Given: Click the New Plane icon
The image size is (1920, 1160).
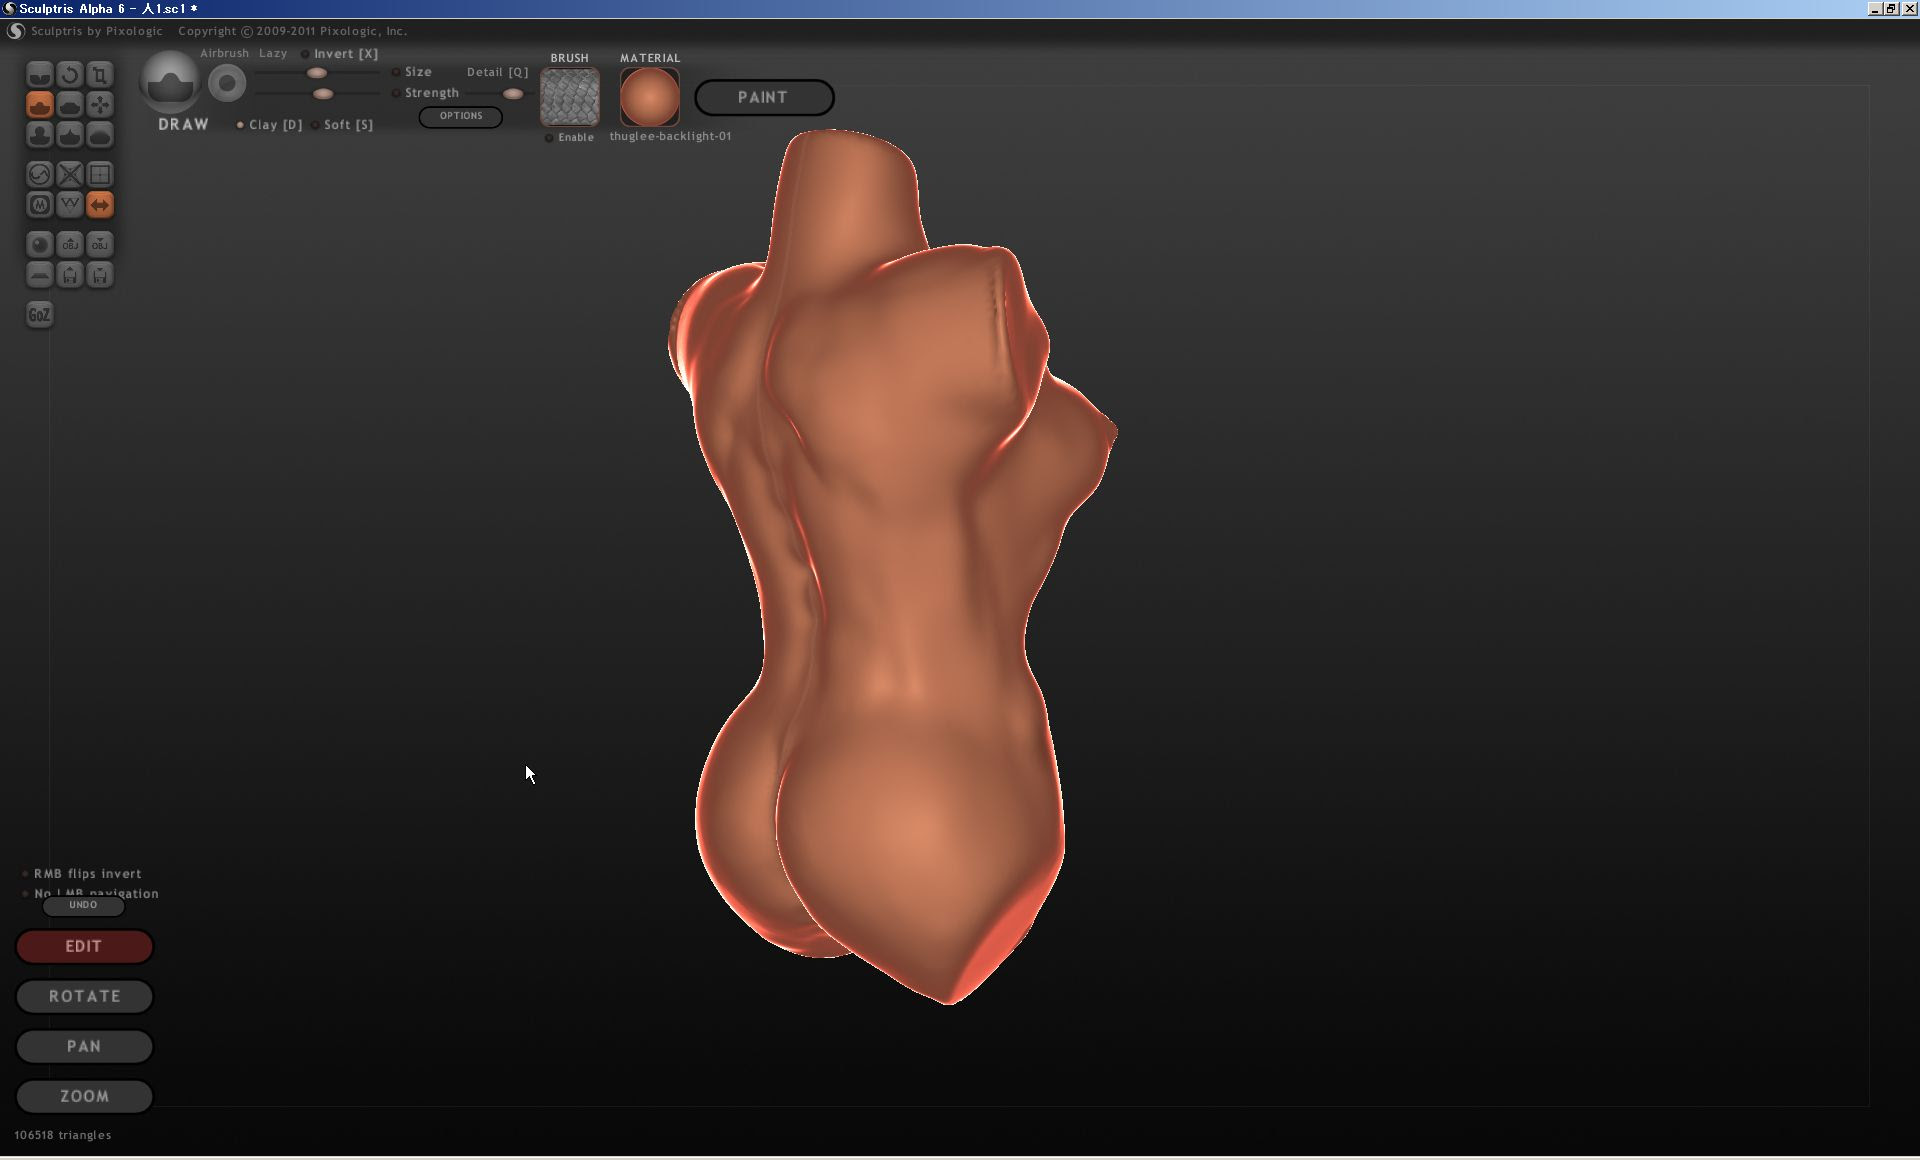Looking at the screenshot, I should coord(39,275).
